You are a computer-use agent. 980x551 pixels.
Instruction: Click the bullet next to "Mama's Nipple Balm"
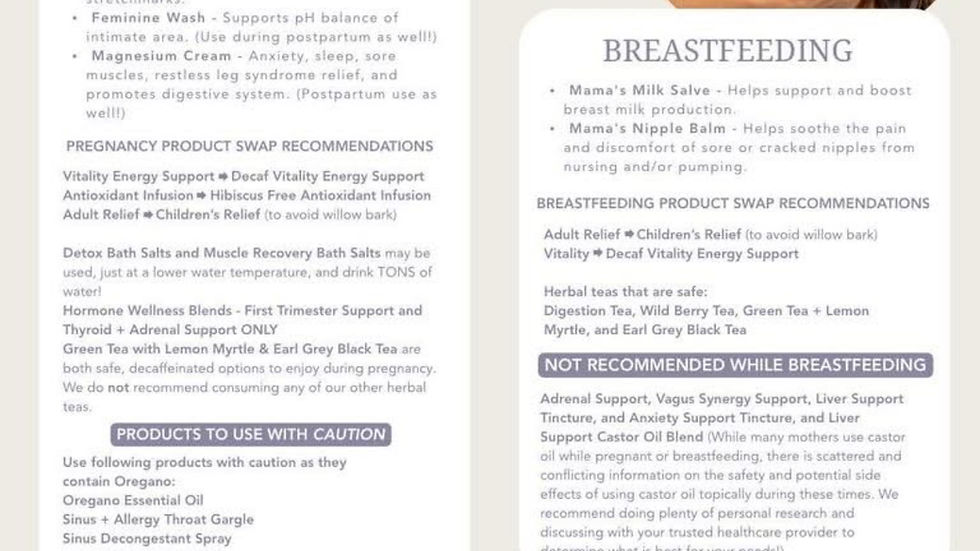(553, 129)
